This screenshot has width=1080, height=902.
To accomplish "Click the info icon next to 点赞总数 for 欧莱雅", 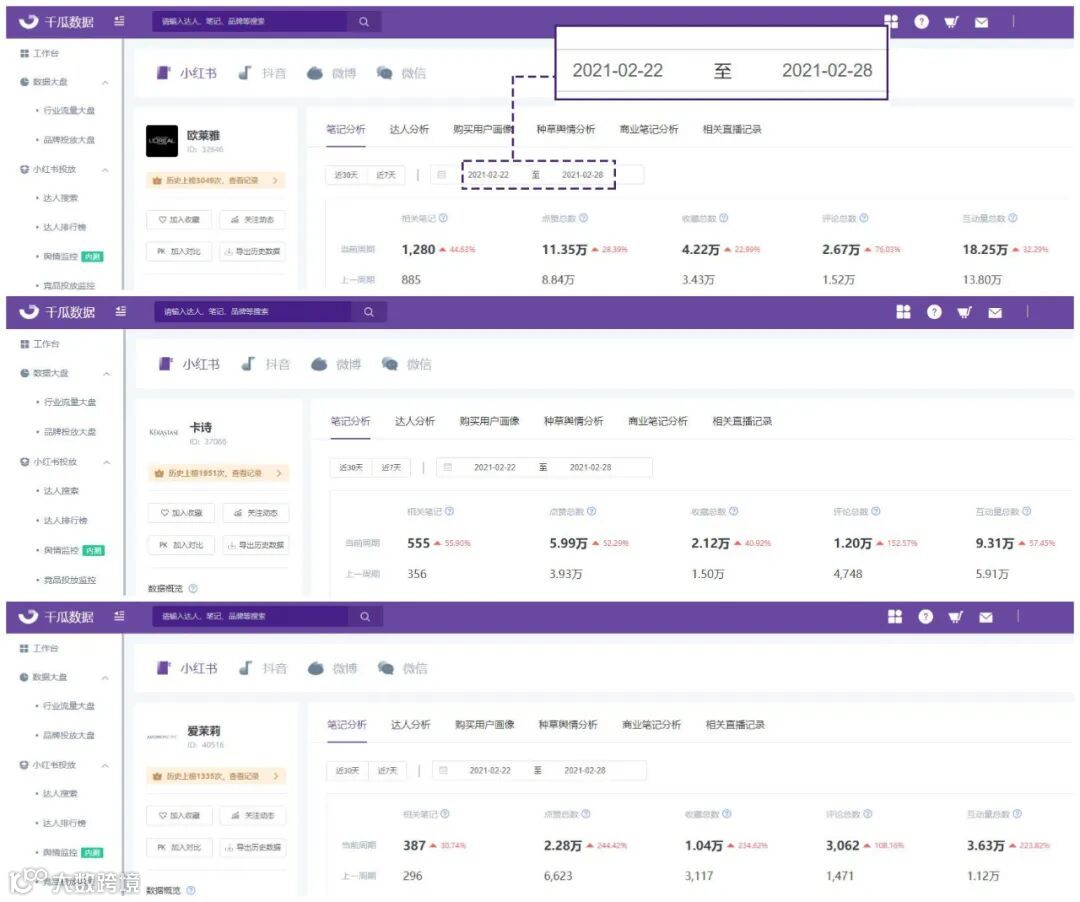I will click(x=583, y=218).
